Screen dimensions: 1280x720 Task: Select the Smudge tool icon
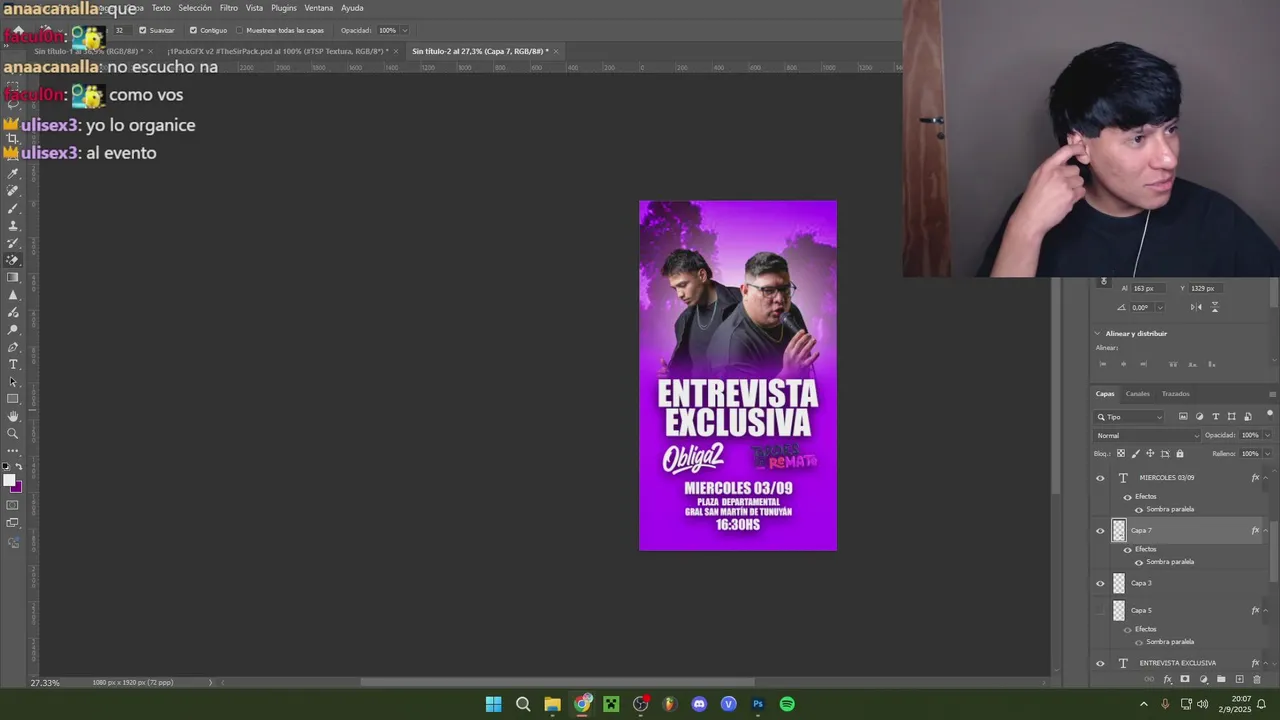[x=13, y=313]
